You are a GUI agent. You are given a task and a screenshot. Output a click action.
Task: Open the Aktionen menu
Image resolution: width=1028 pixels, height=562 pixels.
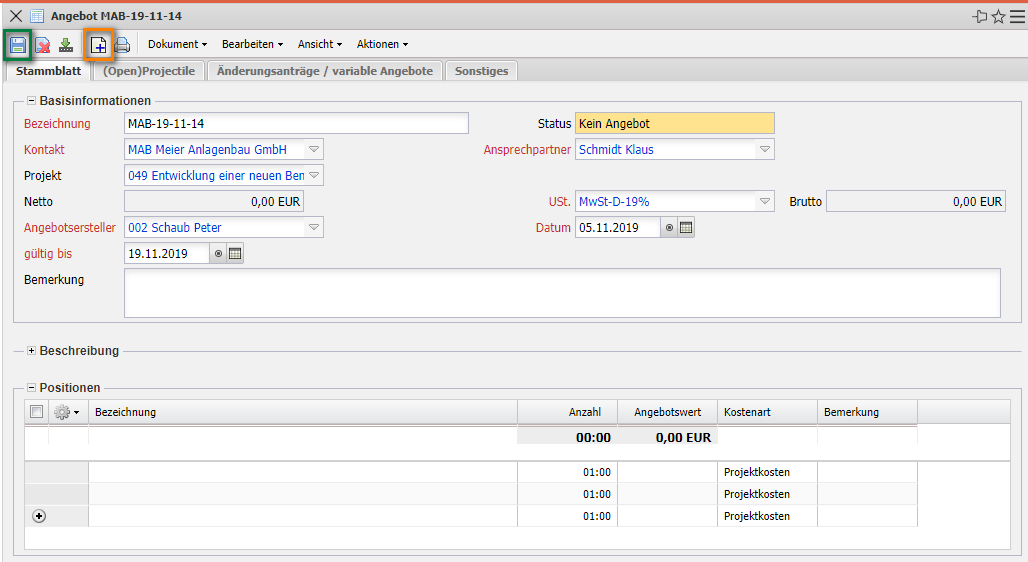(382, 45)
